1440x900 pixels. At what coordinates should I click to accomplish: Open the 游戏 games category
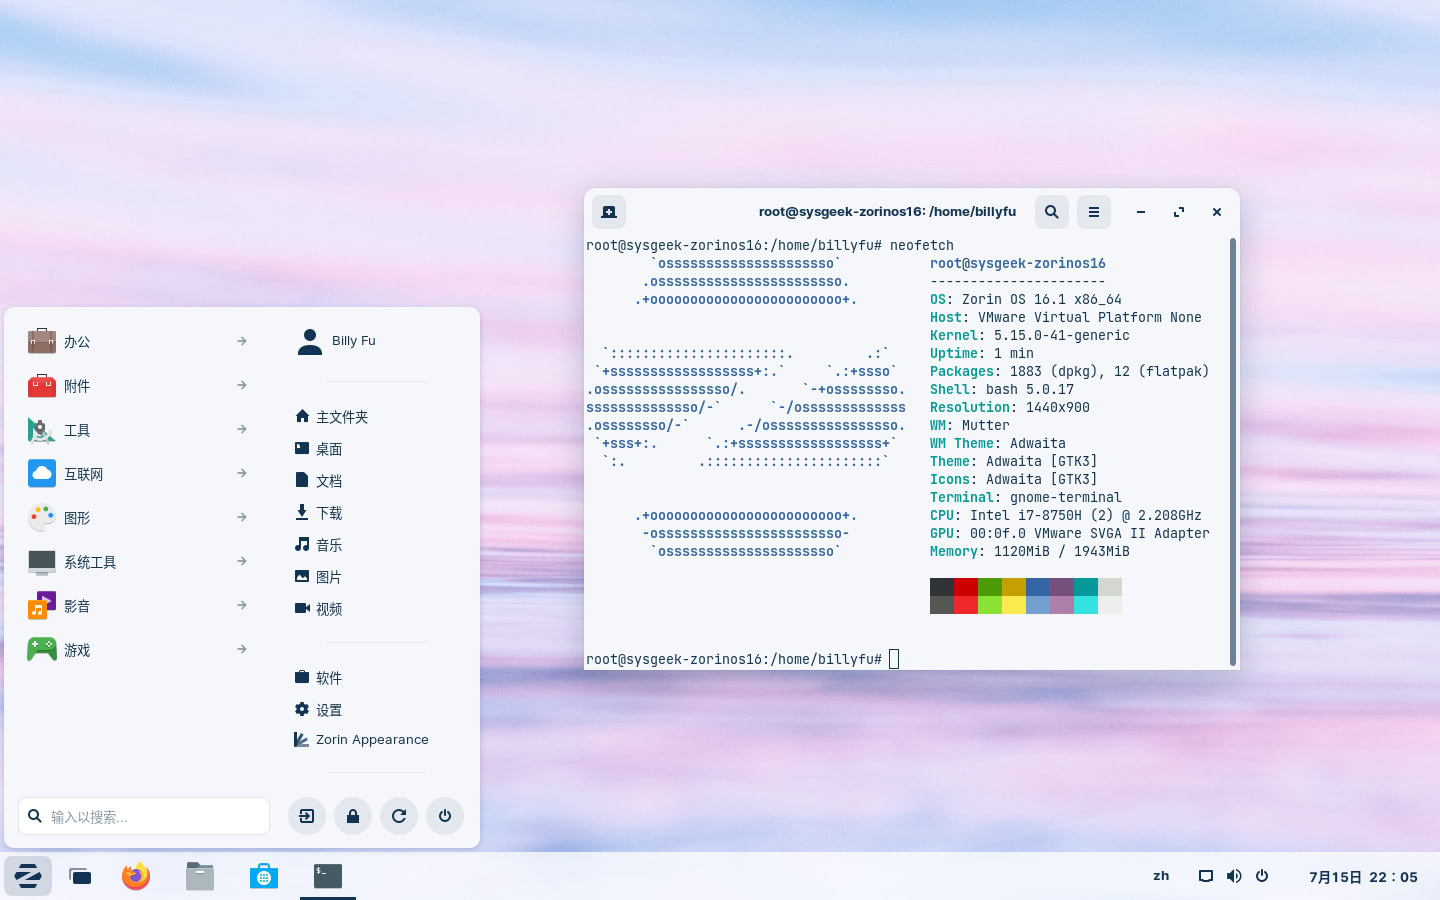point(138,650)
